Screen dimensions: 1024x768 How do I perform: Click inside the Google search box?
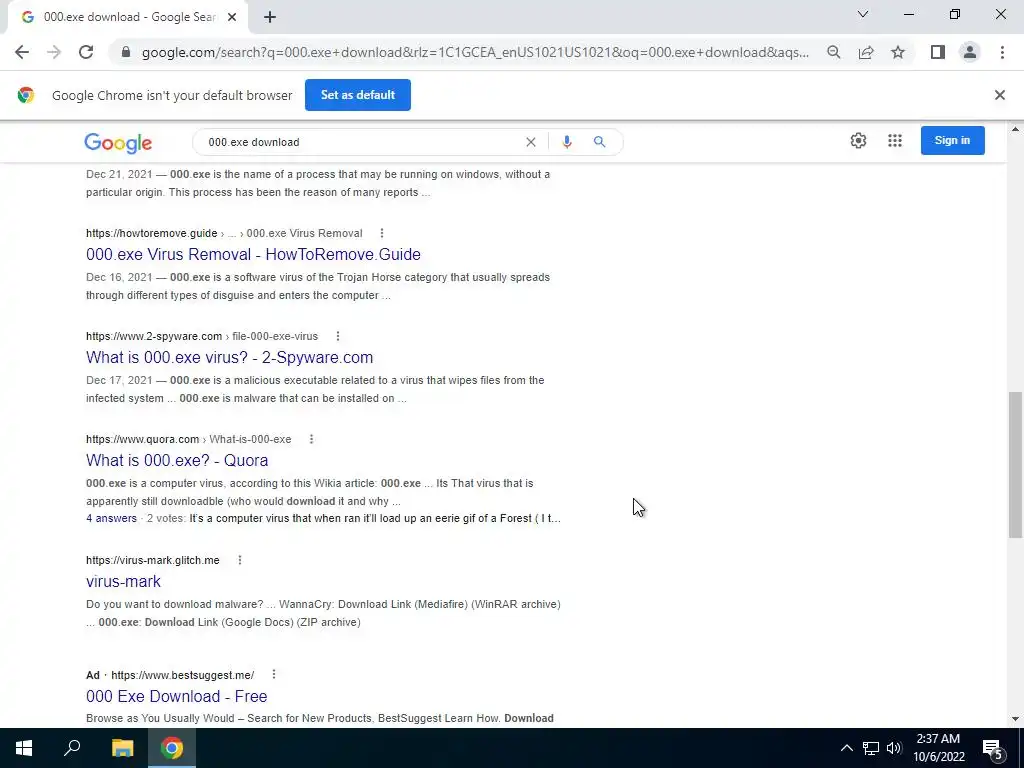(x=362, y=142)
